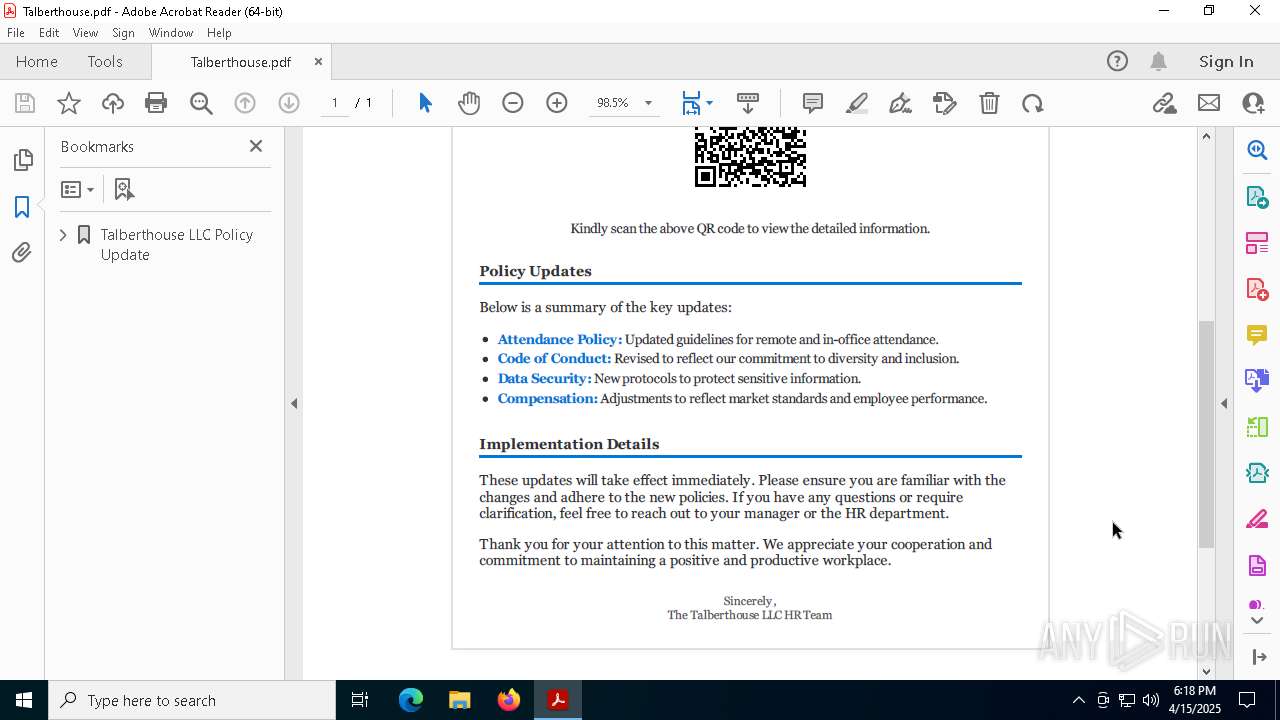Open the Attachments paperclip panel
This screenshot has width=1280, height=720.
coord(22,253)
